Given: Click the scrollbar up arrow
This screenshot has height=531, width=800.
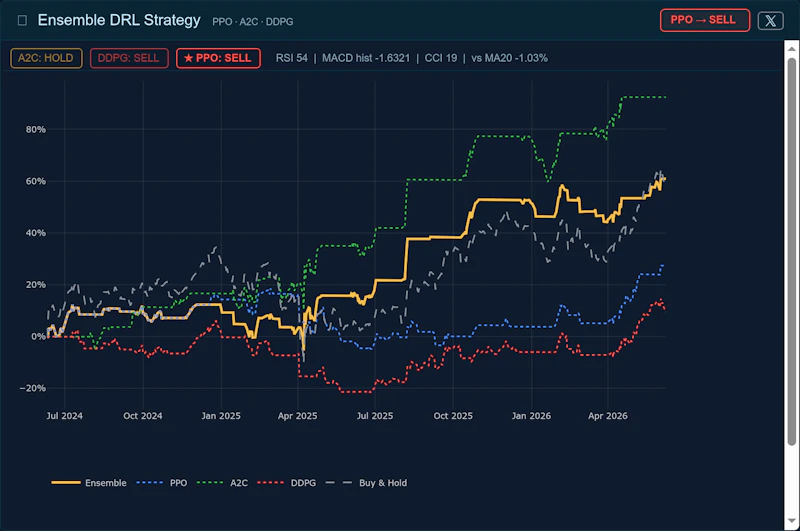Looking at the screenshot, I should click(x=791, y=49).
